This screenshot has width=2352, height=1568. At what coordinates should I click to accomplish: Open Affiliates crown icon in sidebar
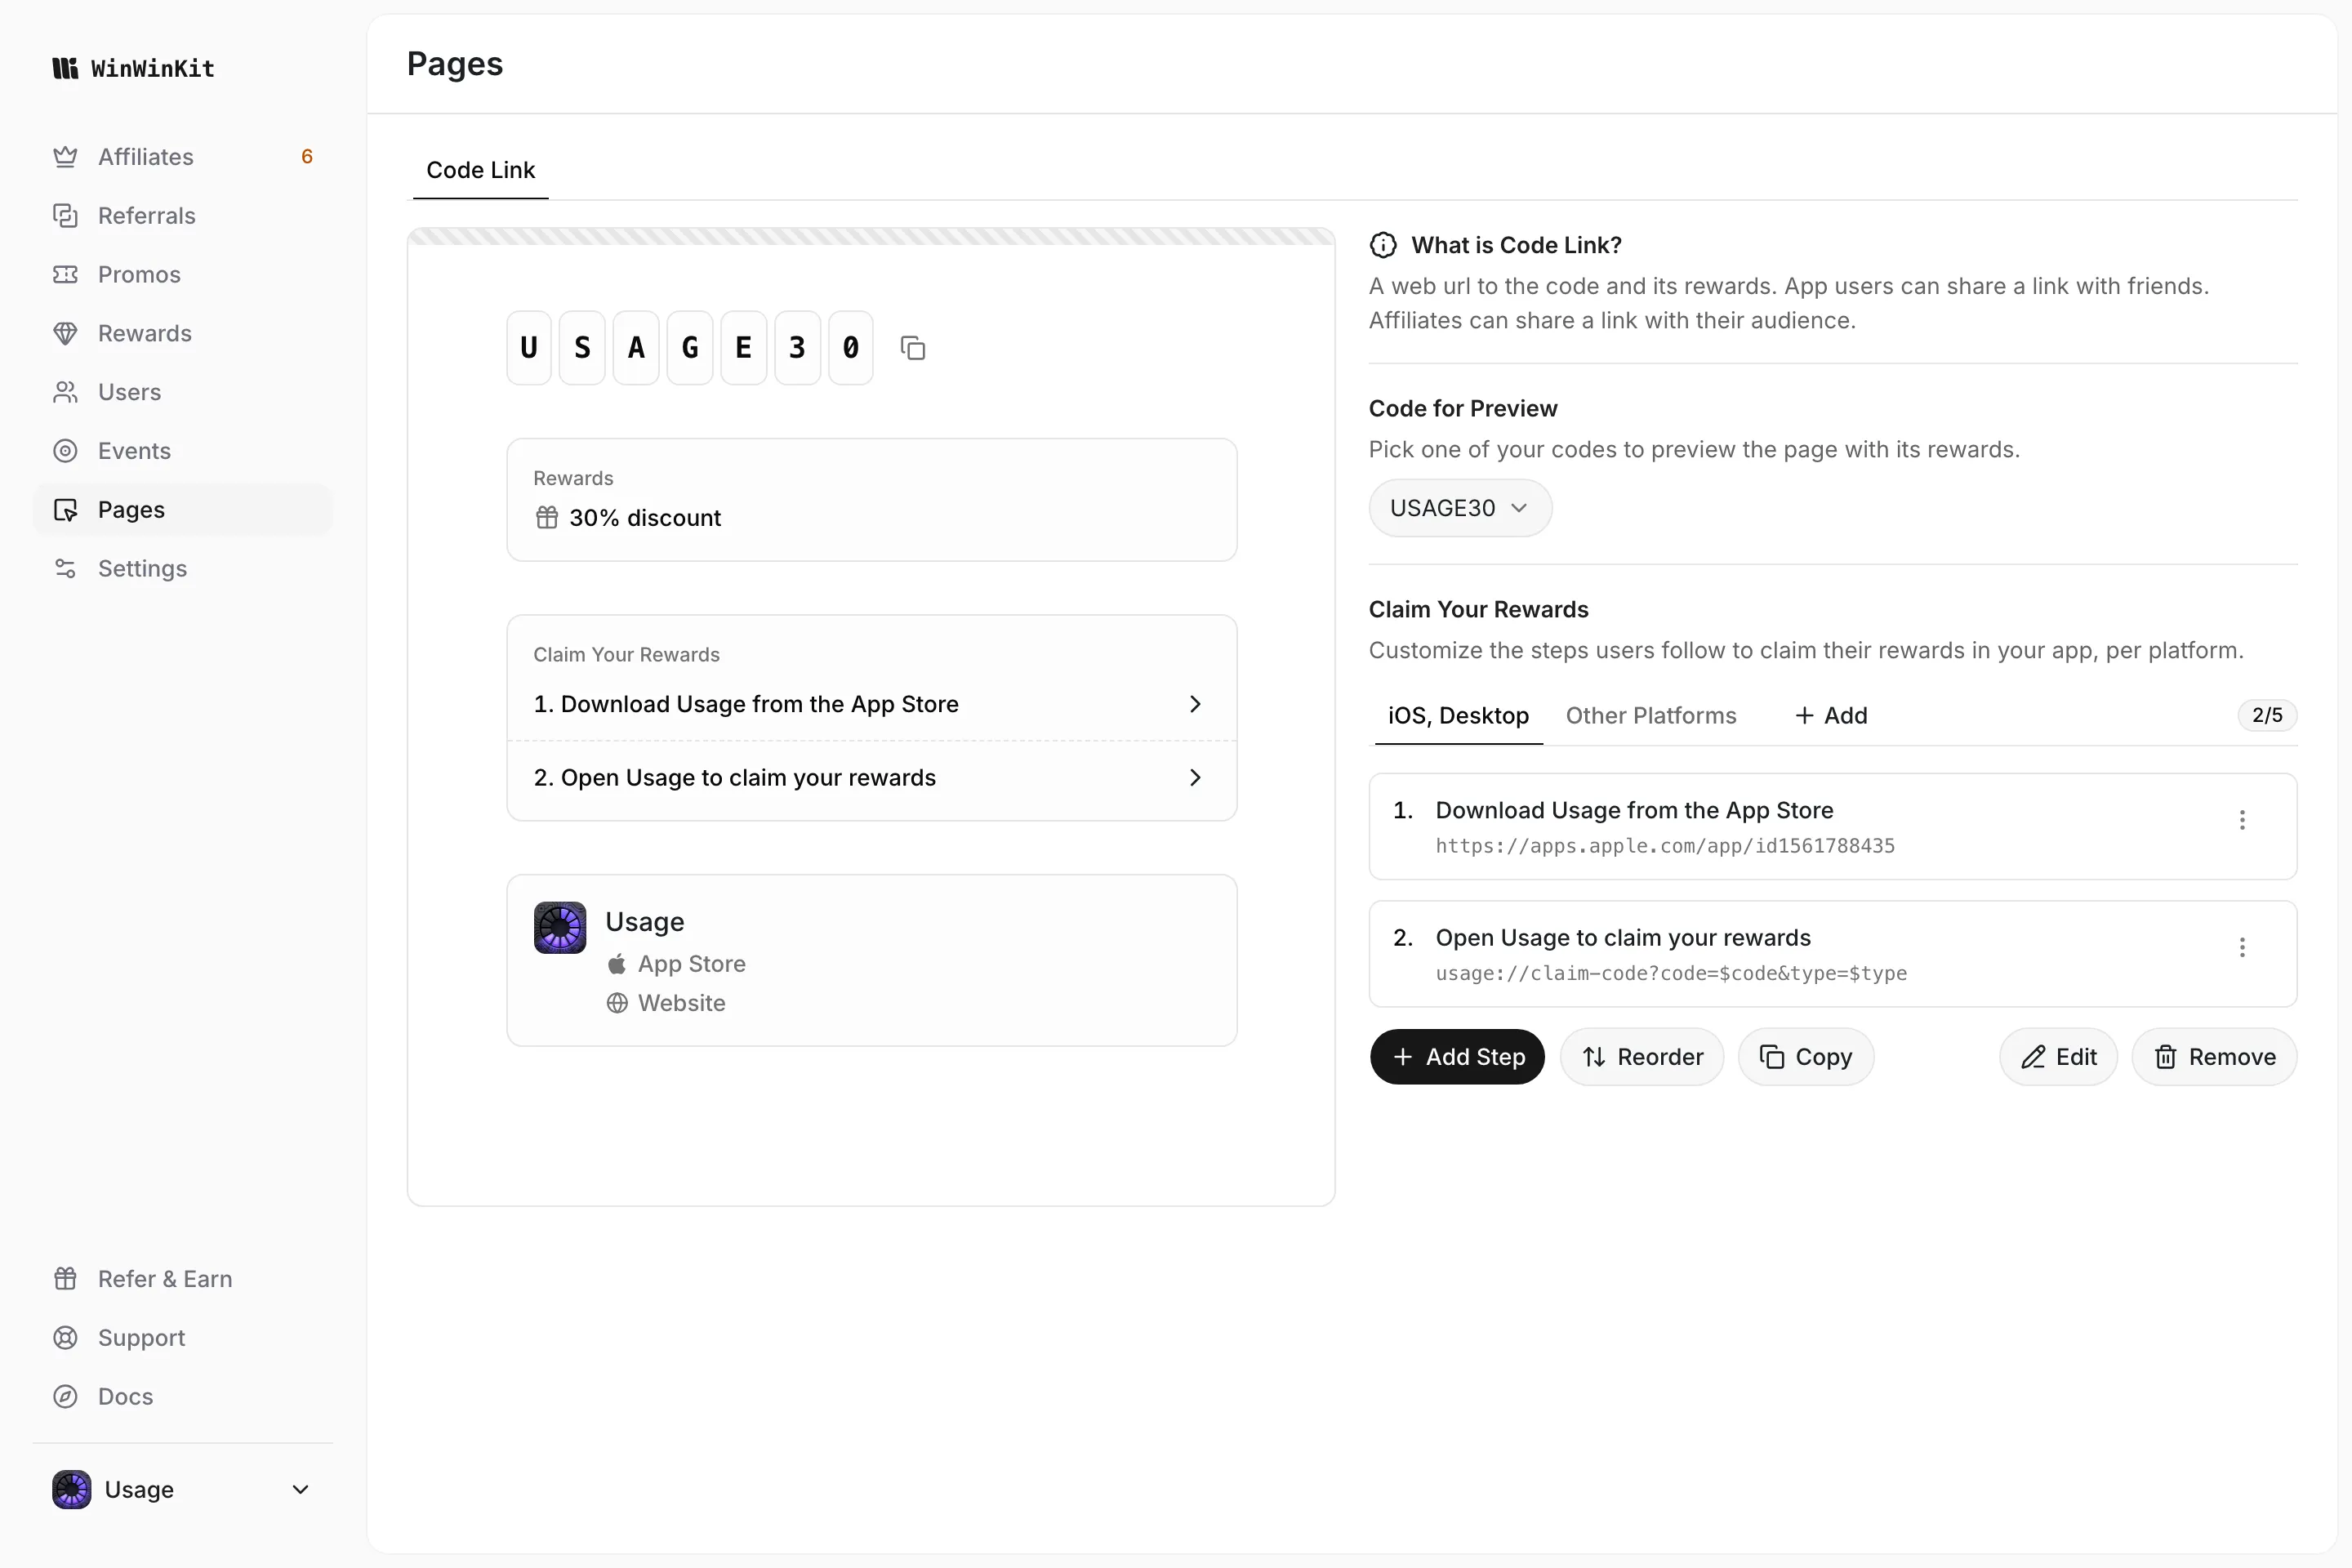point(65,157)
